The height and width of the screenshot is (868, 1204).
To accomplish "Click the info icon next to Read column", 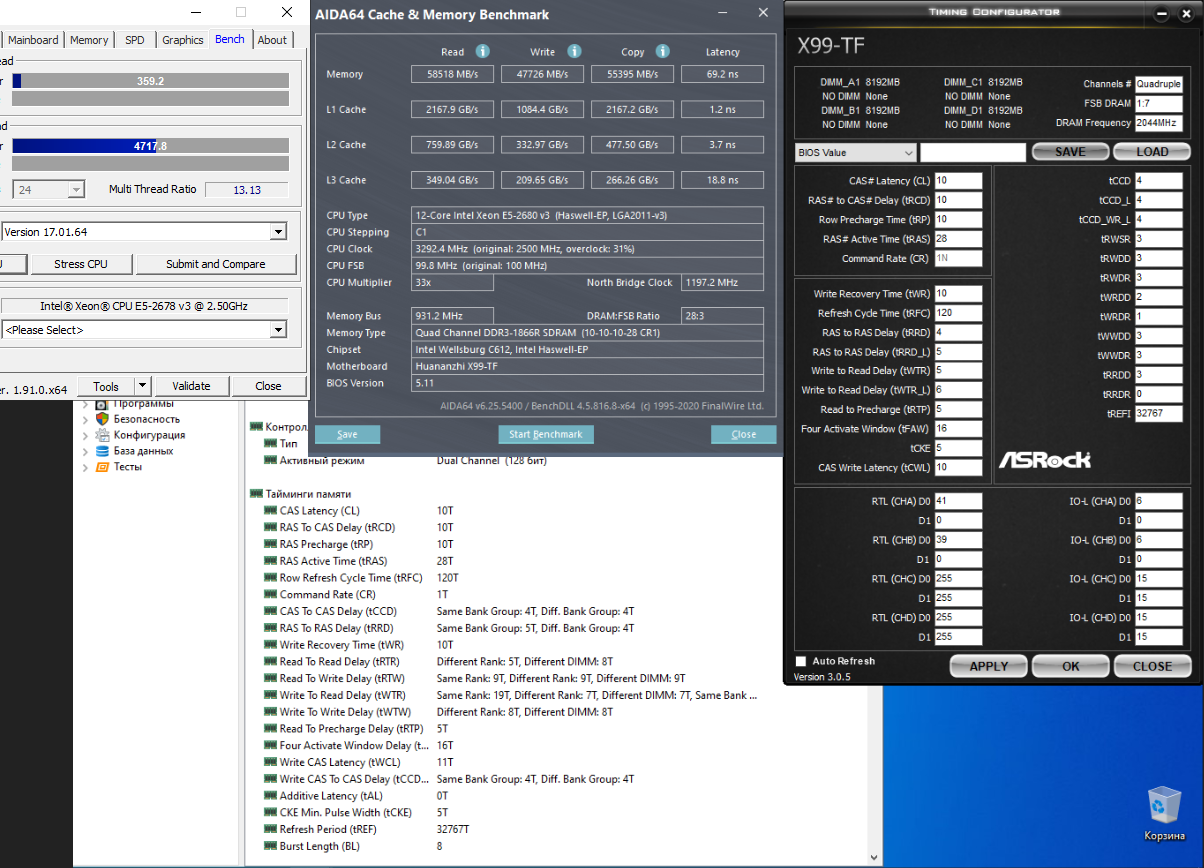I will 482,51.
